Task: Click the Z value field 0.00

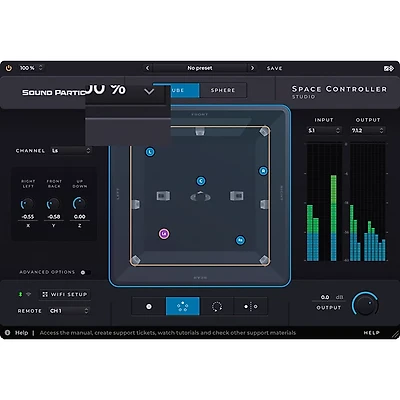Action: point(80,217)
